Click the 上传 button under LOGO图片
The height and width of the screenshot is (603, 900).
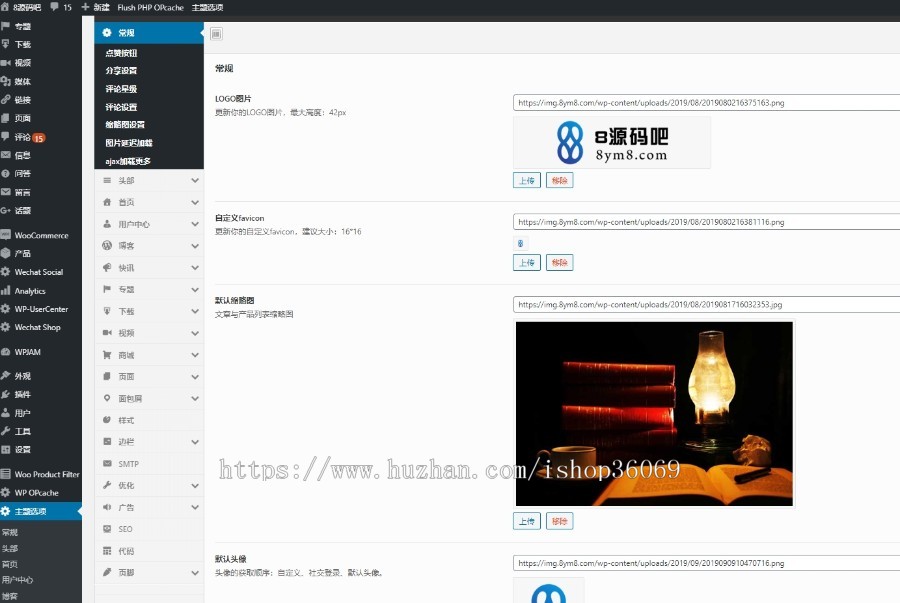(527, 180)
